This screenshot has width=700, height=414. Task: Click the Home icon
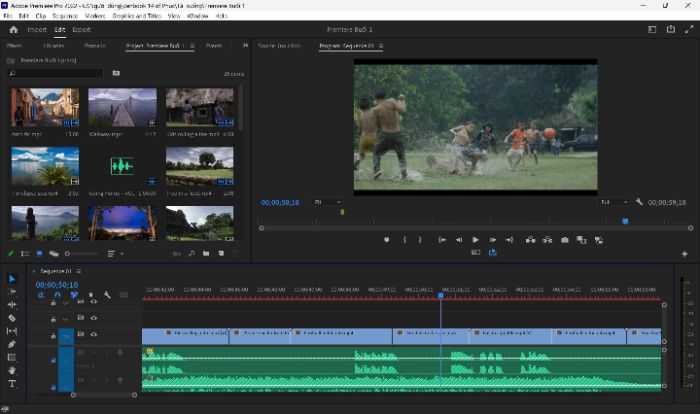tap(13, 29)
